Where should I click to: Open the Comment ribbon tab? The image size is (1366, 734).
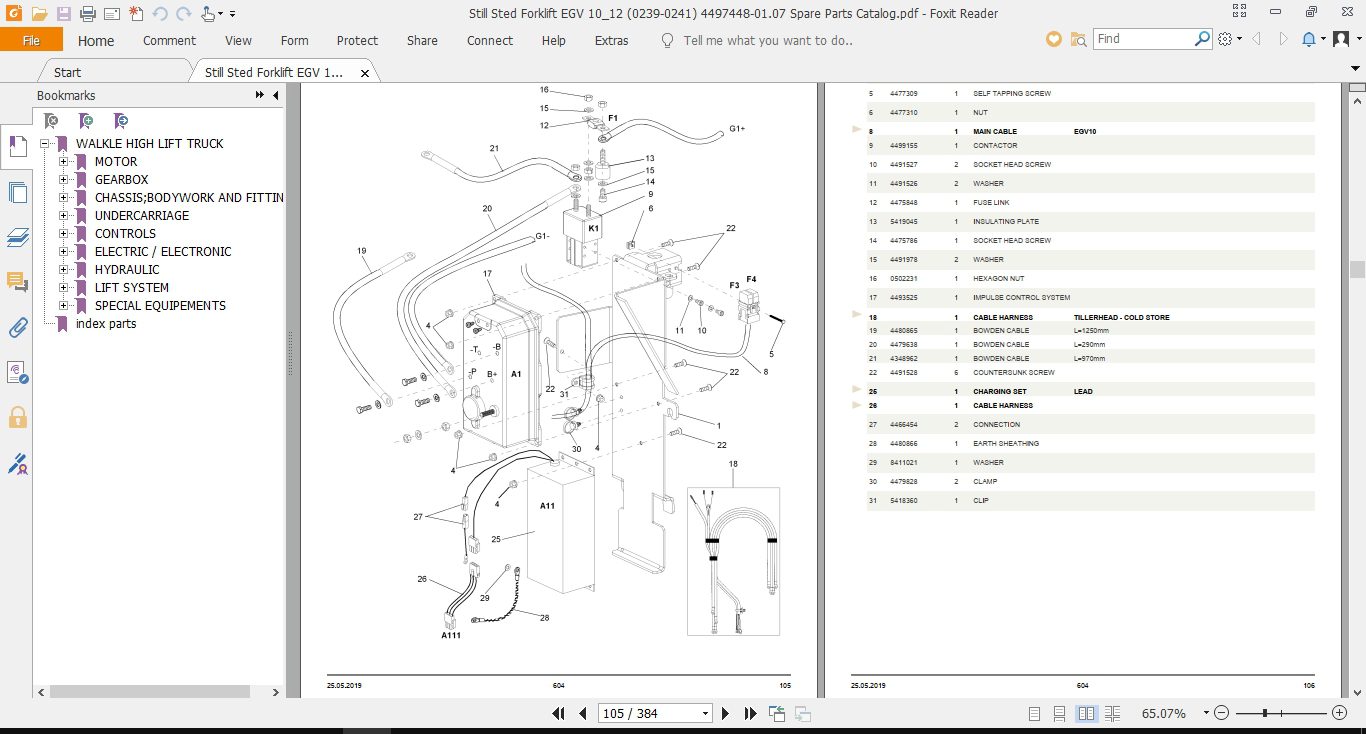[x=169, y=40]
